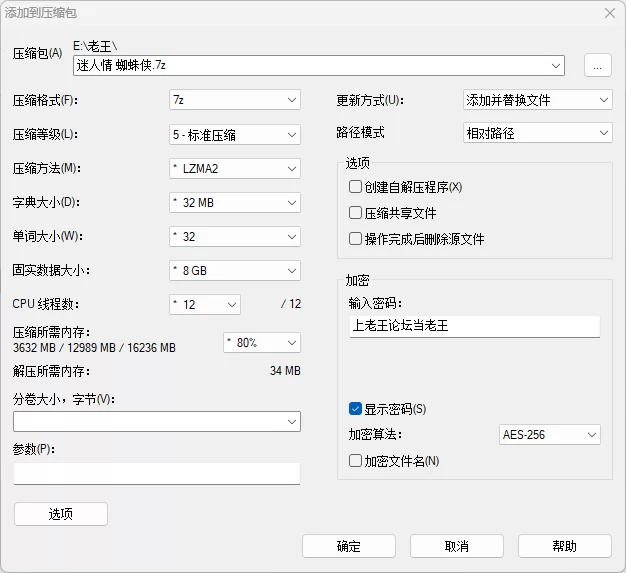Image resolution: width=626 pixels, height=573 pixels.
Task: Click the password input field
Action: pos(475,326)
